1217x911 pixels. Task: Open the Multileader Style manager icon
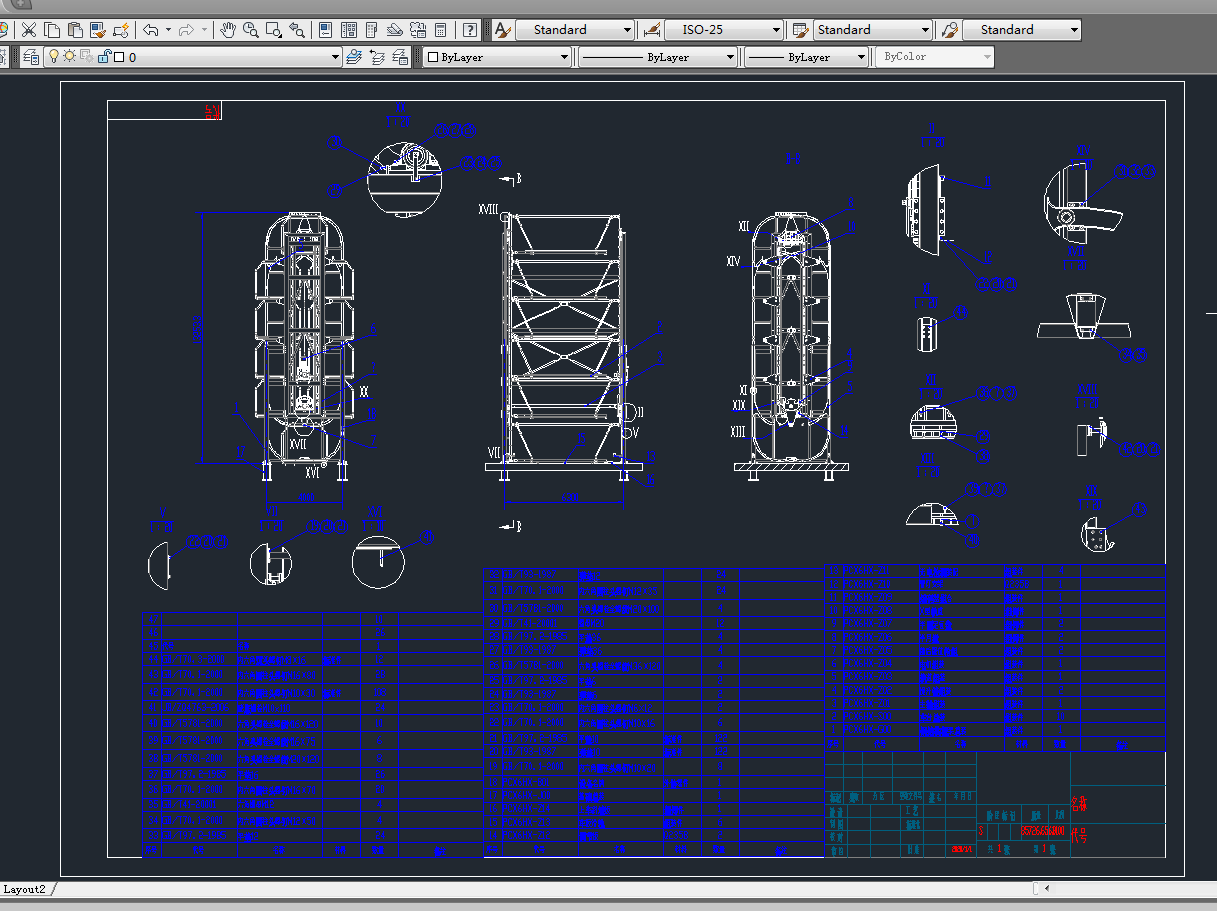click(949, 30)
